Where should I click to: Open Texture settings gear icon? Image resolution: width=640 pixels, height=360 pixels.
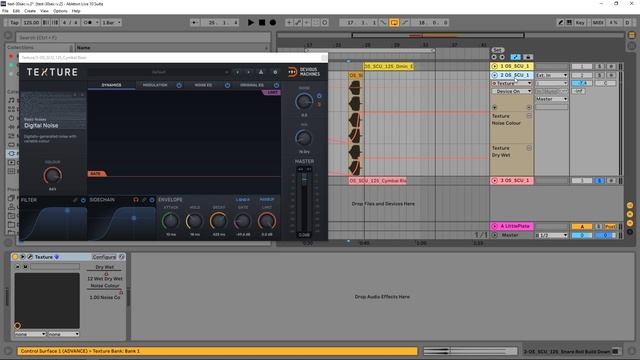[x=275, y=72]
